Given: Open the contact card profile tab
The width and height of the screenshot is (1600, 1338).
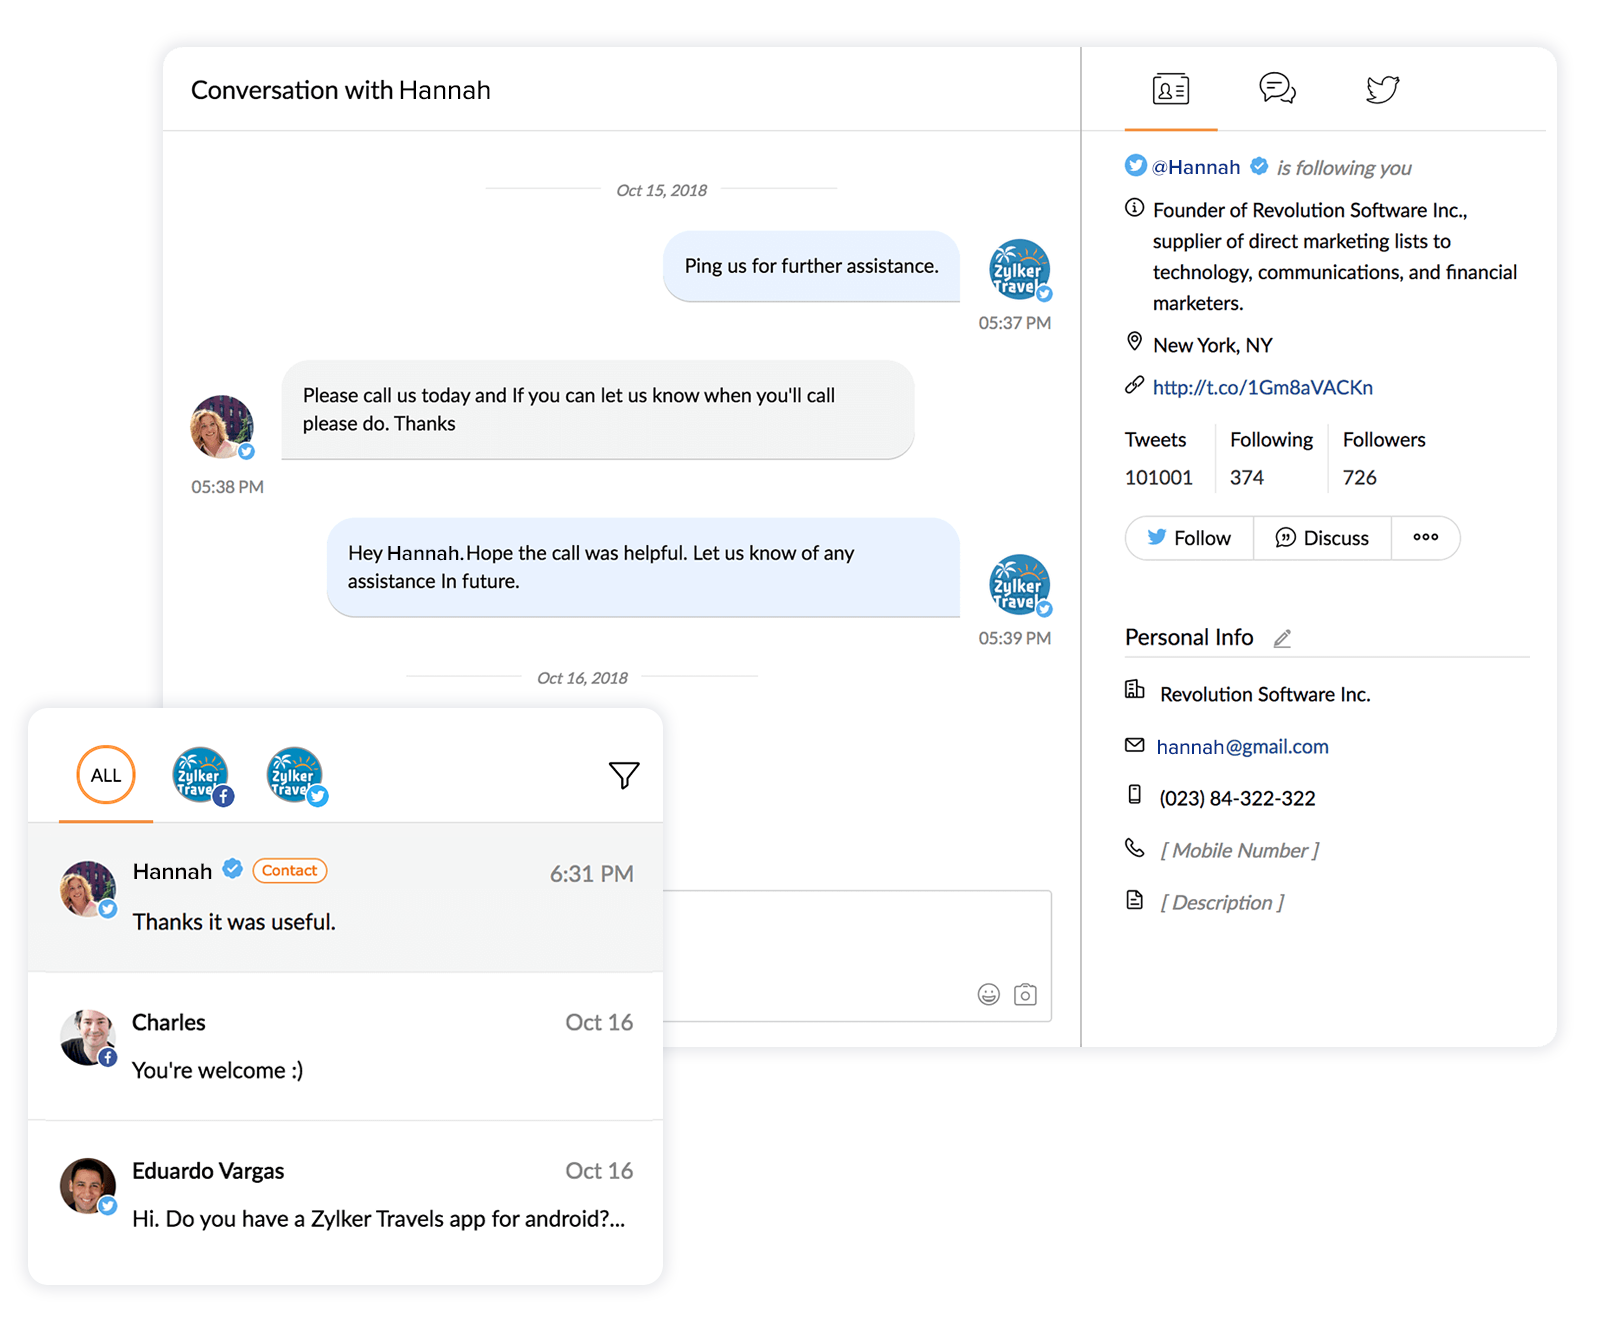Looking at the screenshot, I should [1170, 90].
